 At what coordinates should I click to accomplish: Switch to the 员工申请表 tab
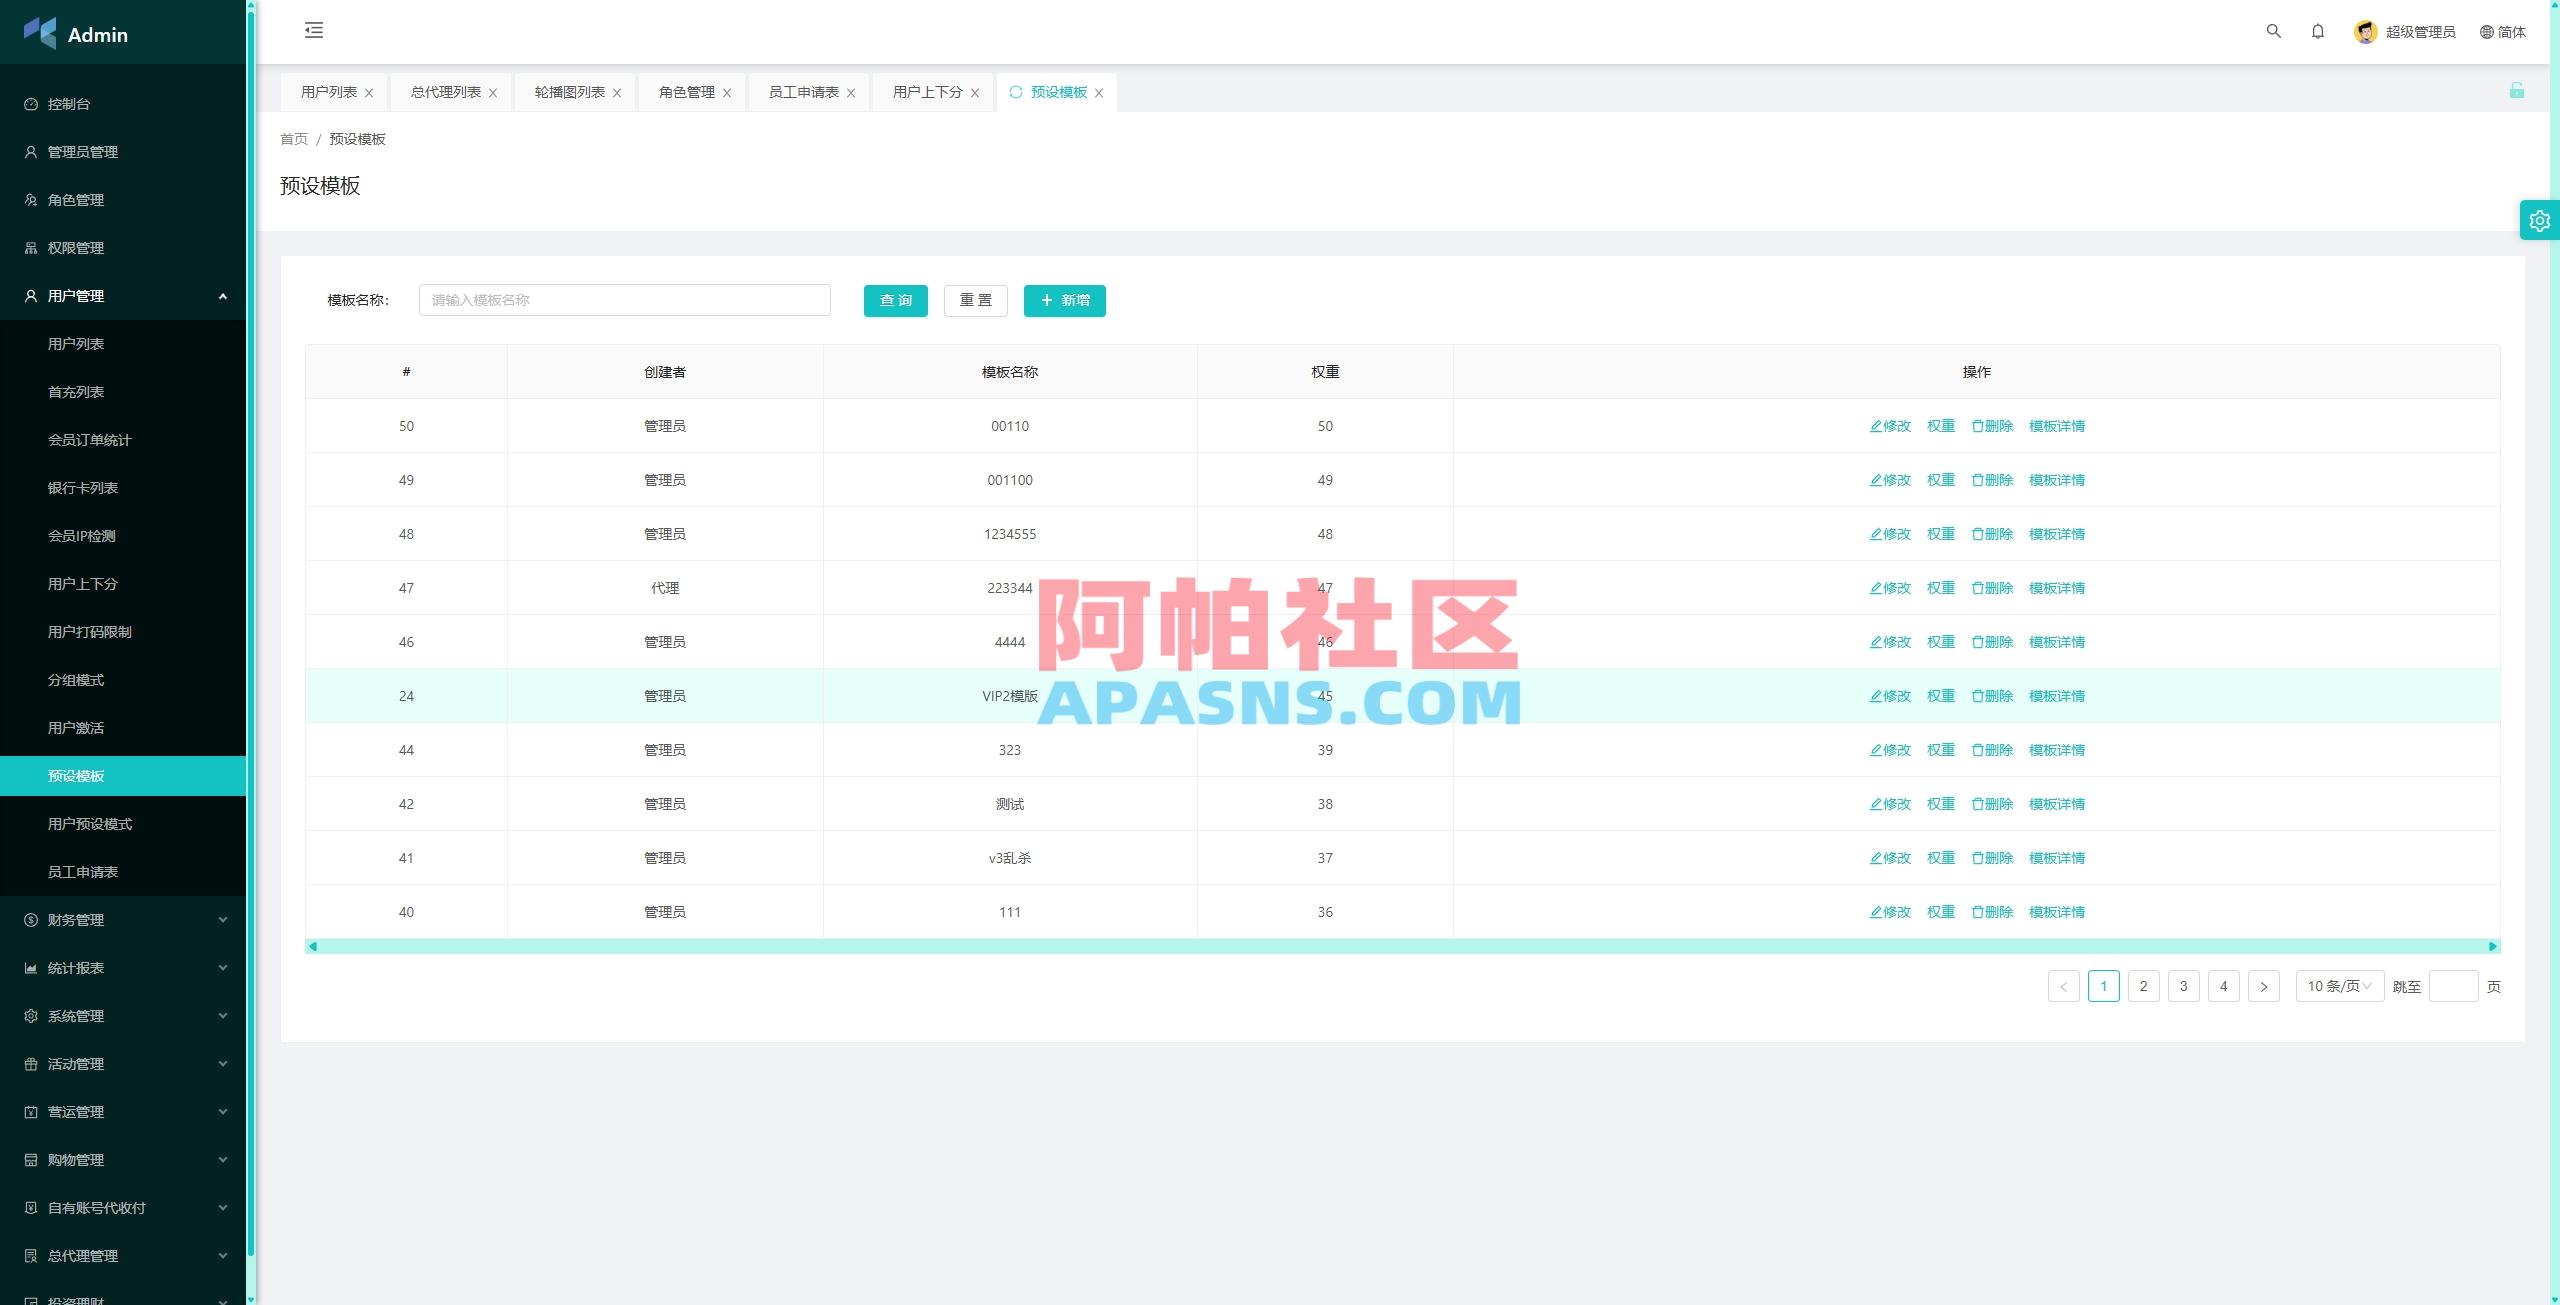(x=801, y=91)
